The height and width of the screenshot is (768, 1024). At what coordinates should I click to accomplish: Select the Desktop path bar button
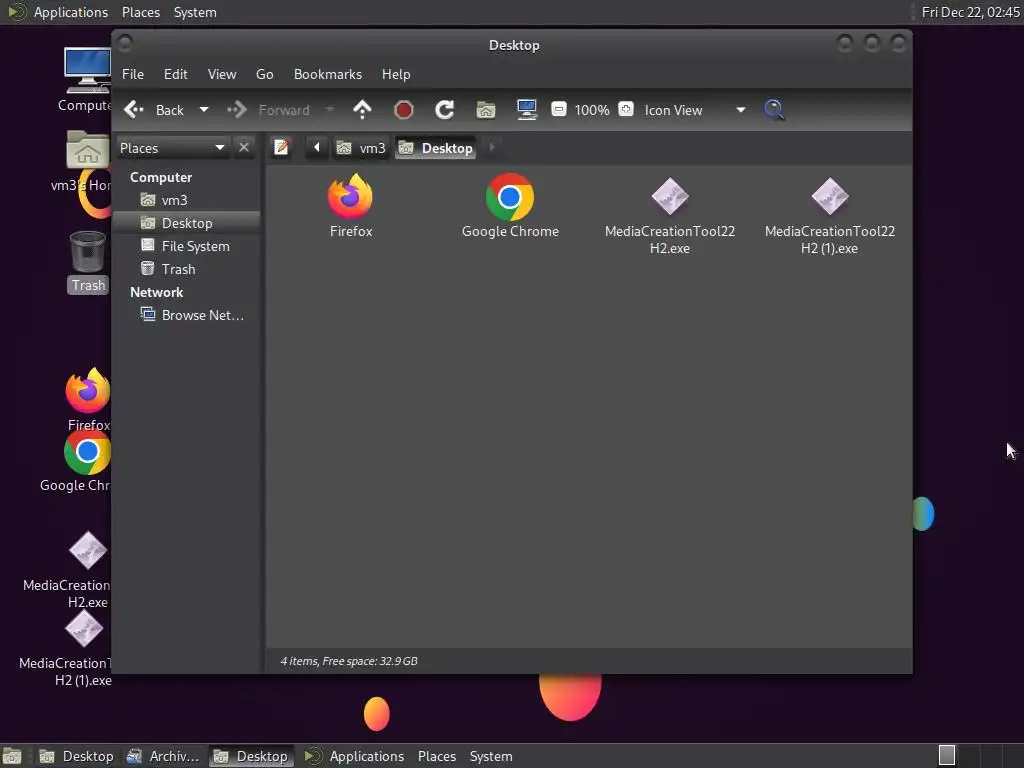pyautogui.click(x=436, y=148)
